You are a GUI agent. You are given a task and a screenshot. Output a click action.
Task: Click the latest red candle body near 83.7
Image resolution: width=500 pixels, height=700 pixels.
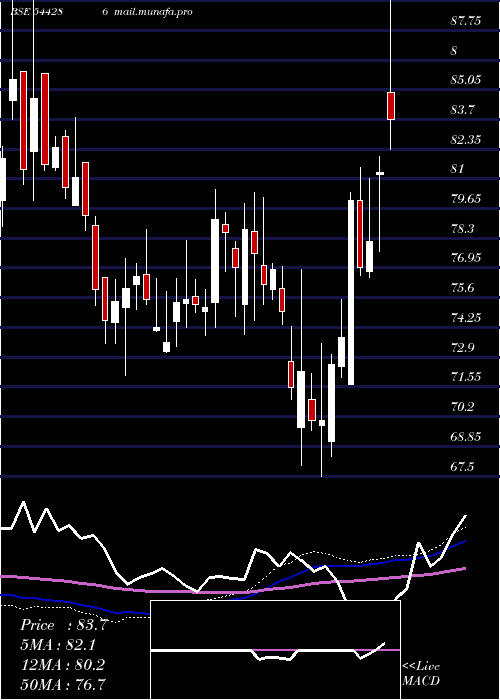click(x=391, y=106)
